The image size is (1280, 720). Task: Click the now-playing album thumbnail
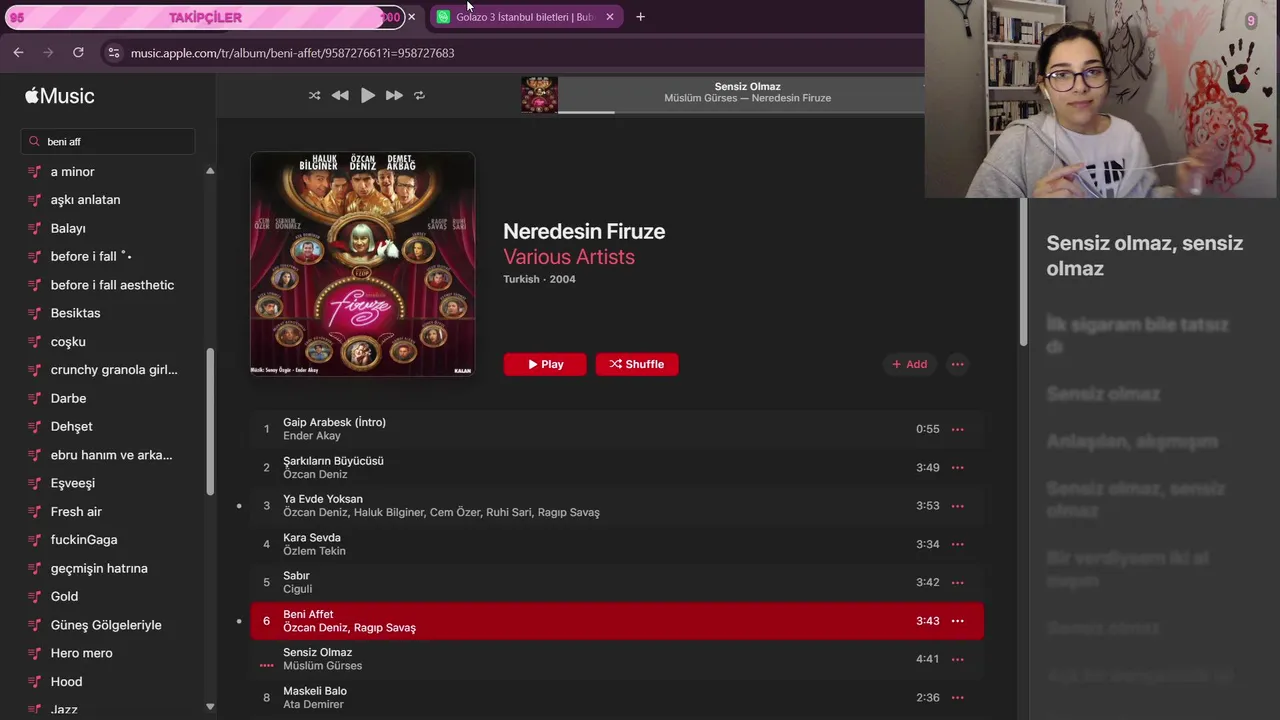pos(539,95)
